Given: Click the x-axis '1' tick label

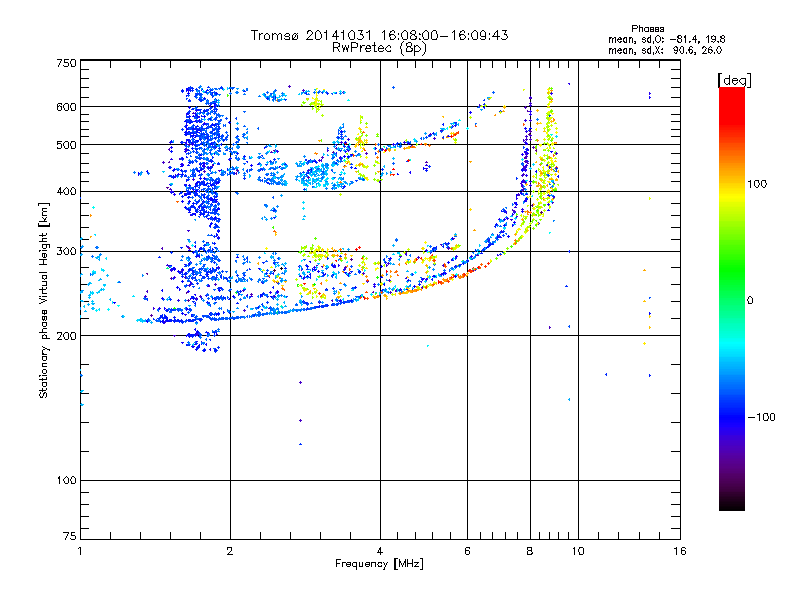Looking at the screenshot, I should pos(80,551).
